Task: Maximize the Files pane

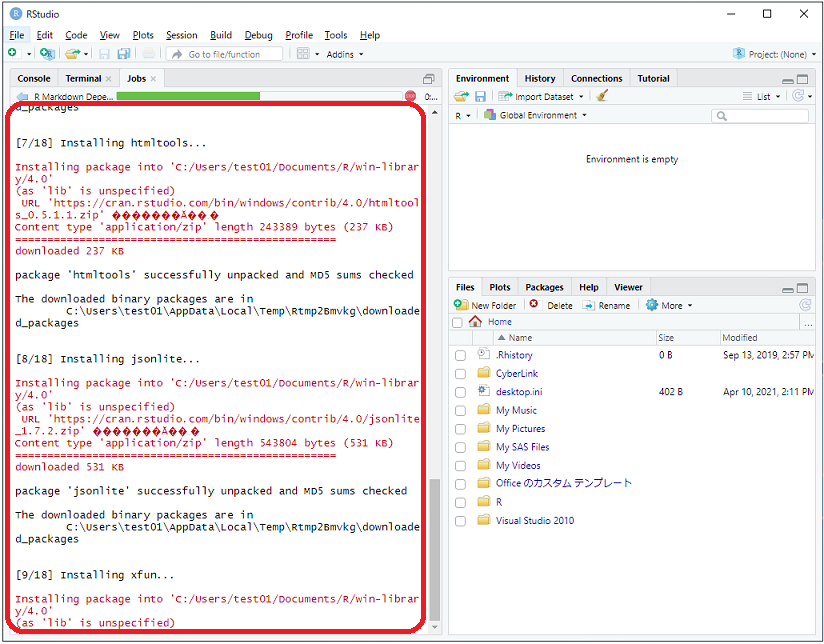Action: click(x=802, y=288)
